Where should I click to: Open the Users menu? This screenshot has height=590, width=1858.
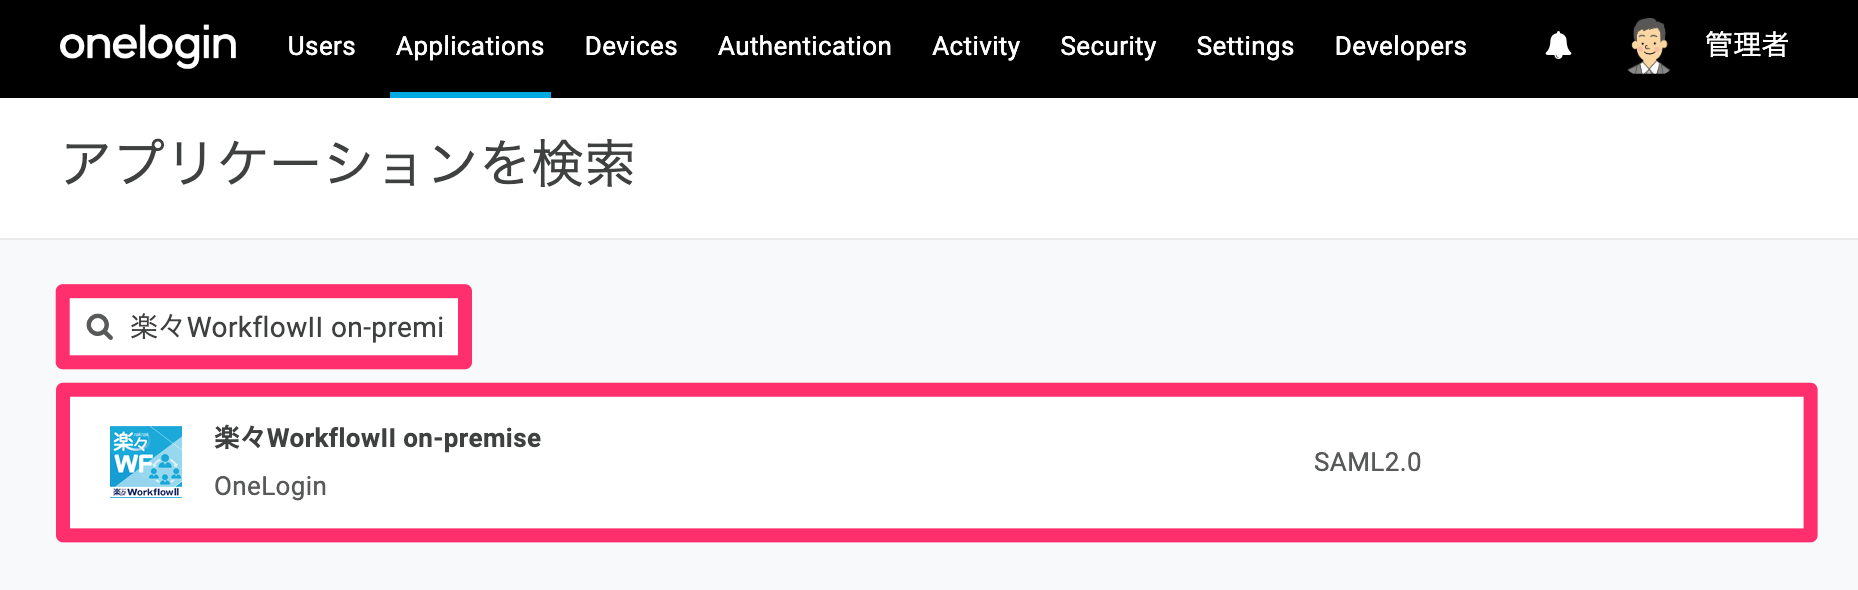click(321, 46)
